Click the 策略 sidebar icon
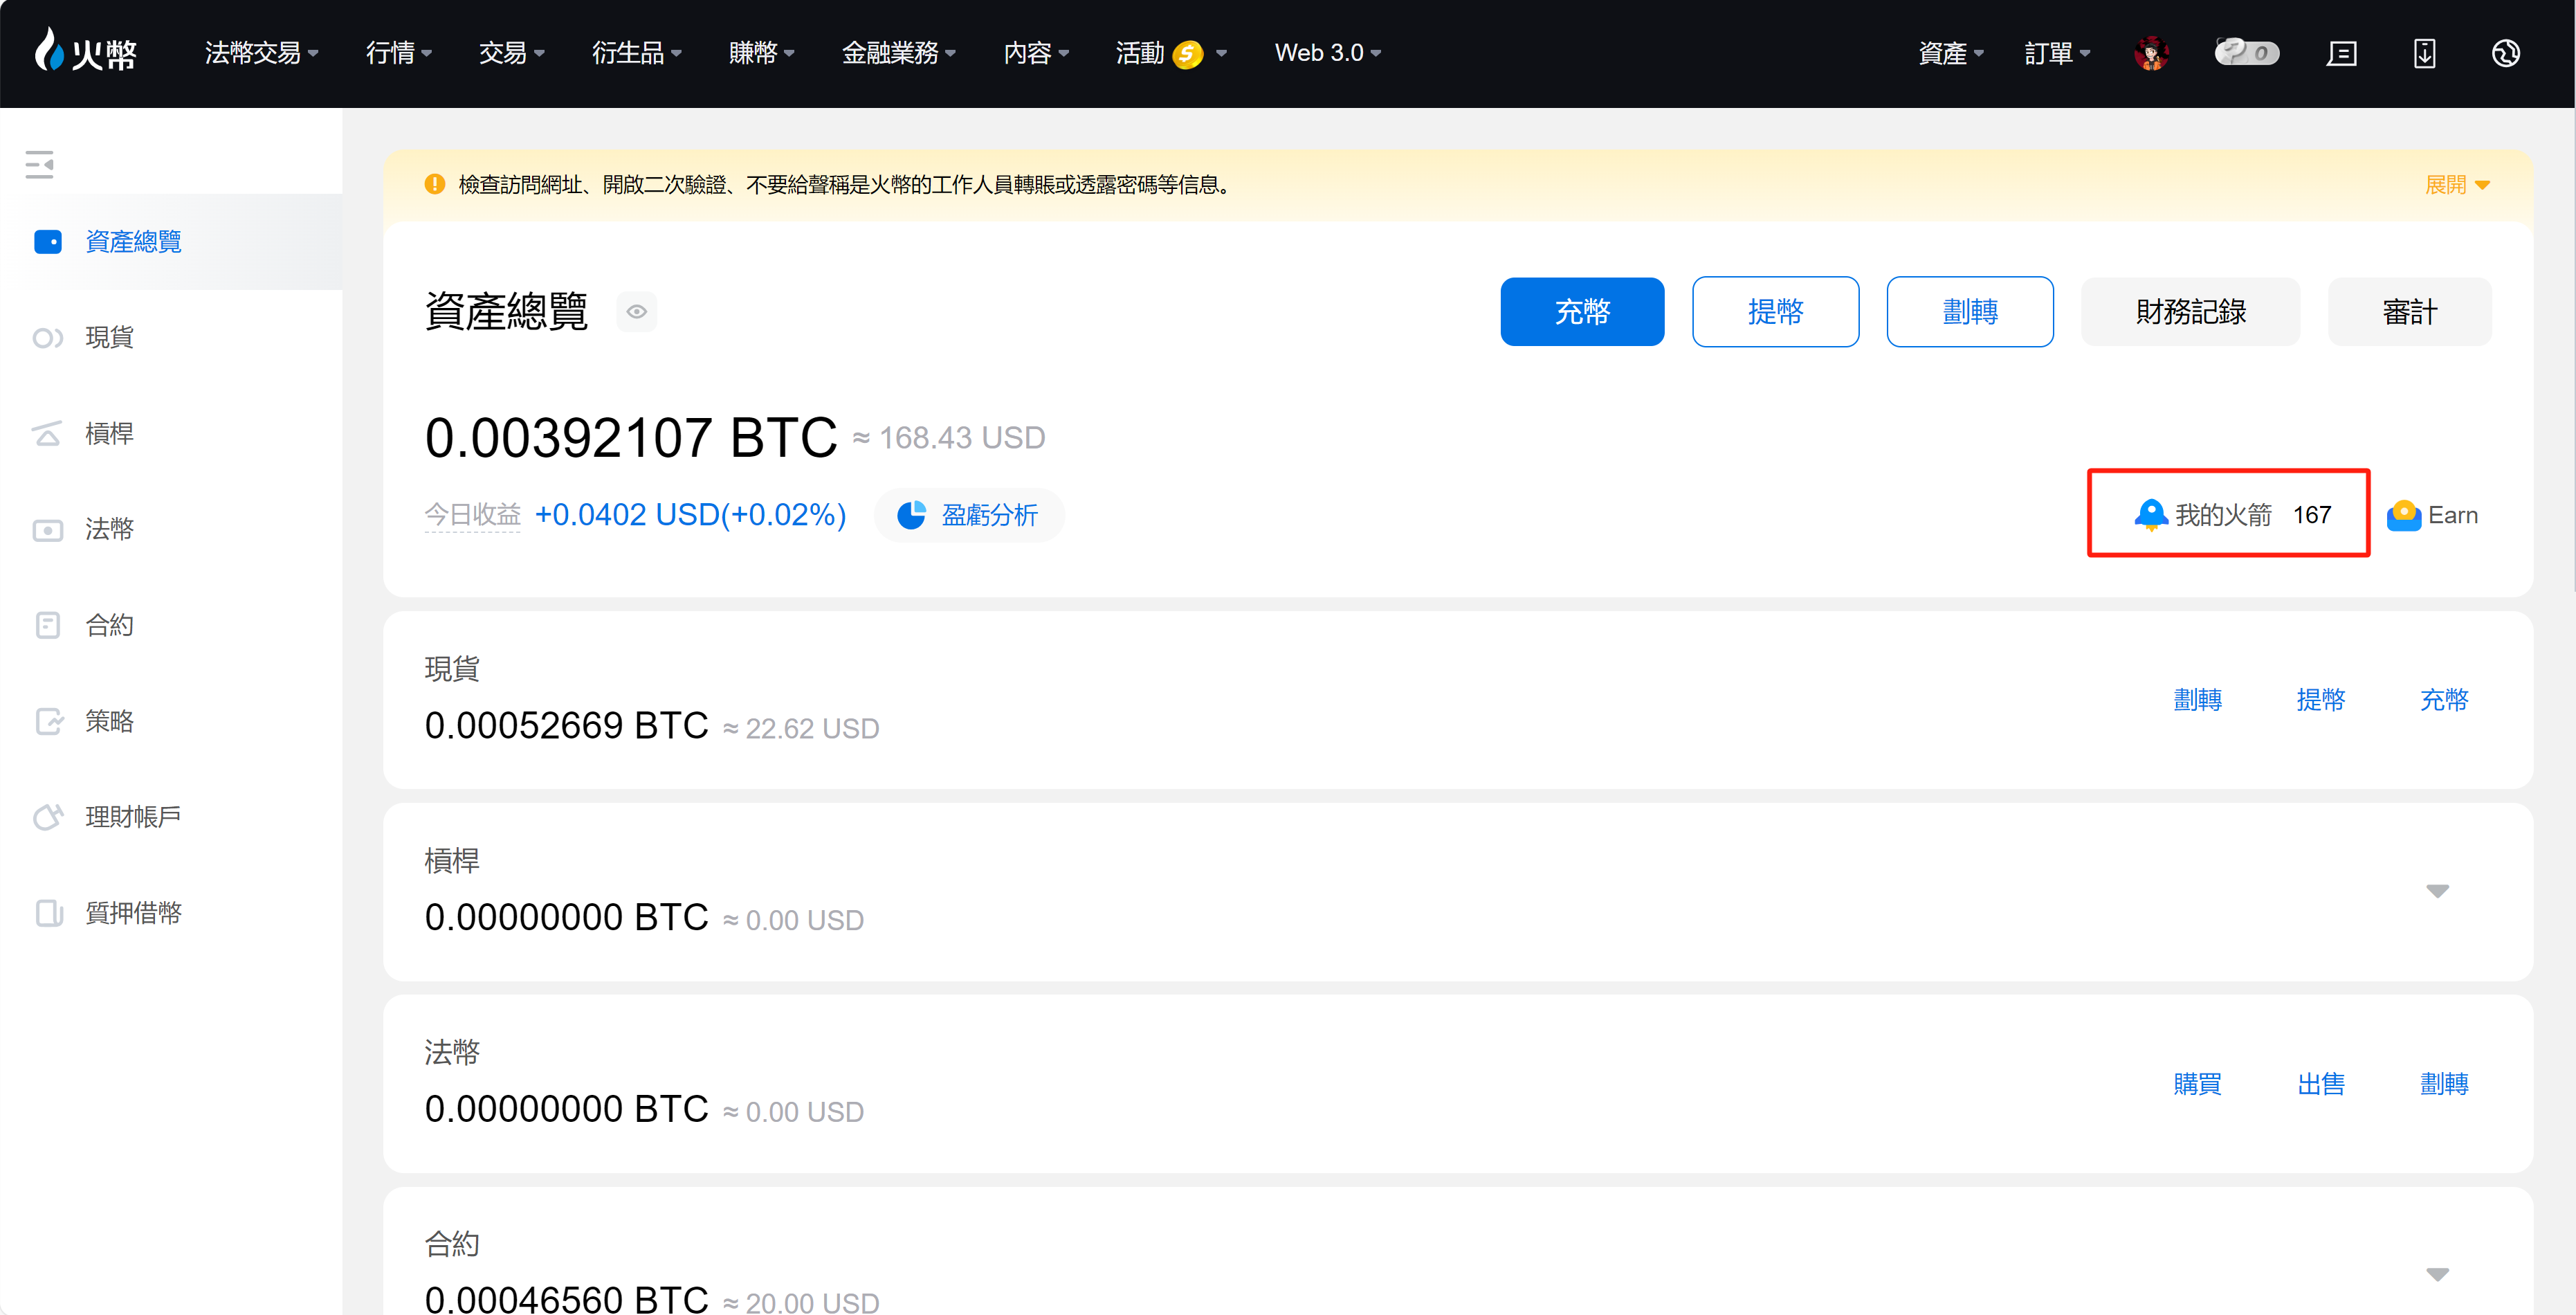2576x1315 pixels. click(48, 721)
